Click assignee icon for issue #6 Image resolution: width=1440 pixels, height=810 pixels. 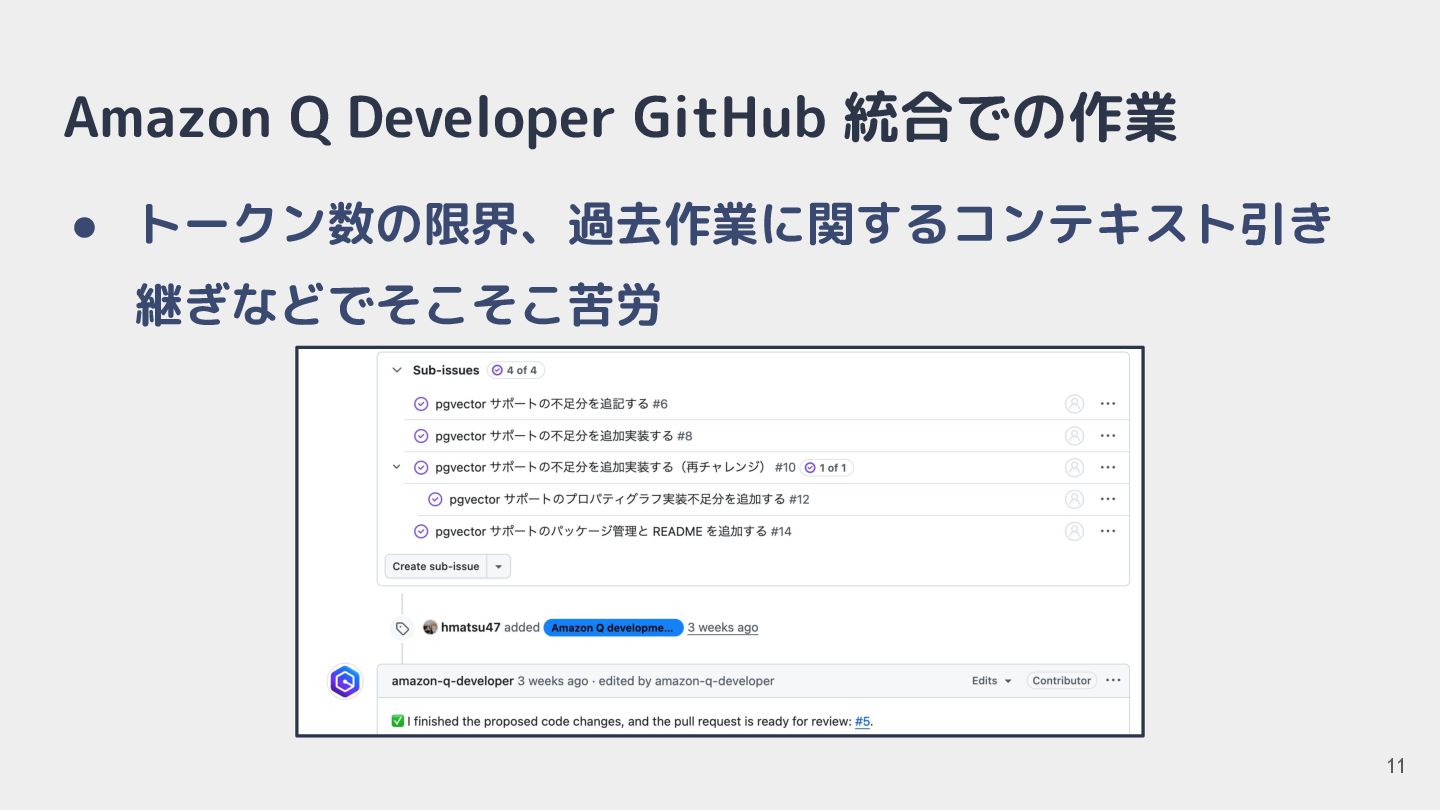point(1074,404)
